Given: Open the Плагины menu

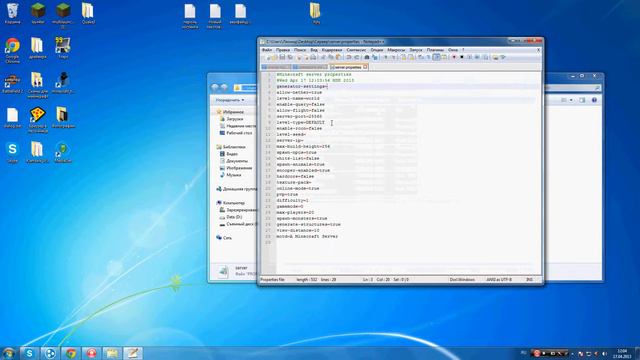Looking at the screenshot, I should pos(435,50).
